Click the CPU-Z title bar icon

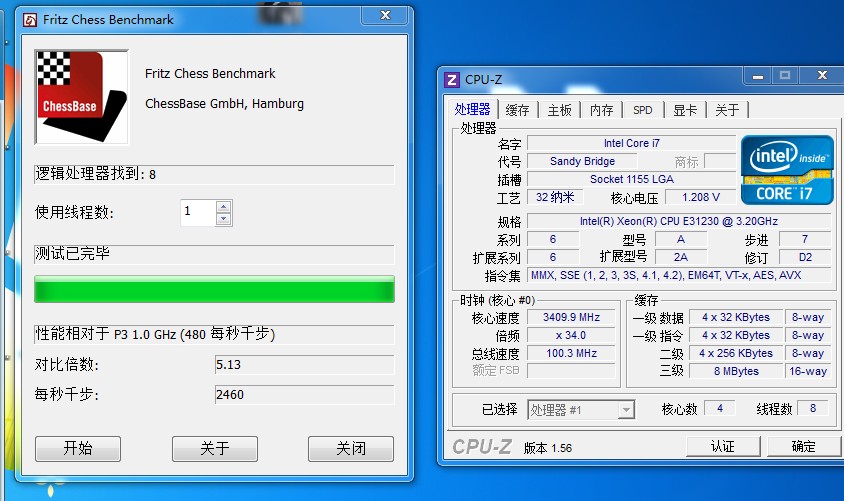tap(452, 80)
